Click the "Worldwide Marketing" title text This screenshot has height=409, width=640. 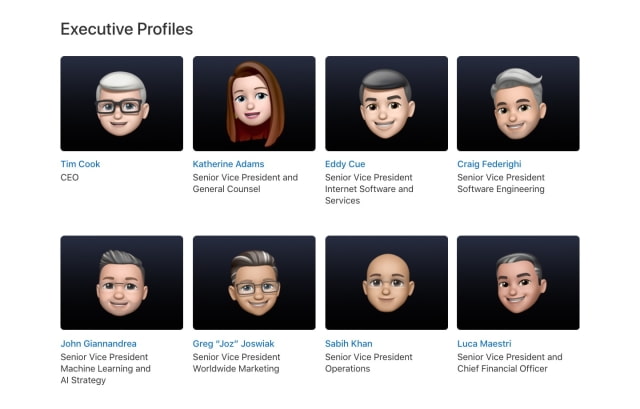pyautogui.click(x=236, y=369)
